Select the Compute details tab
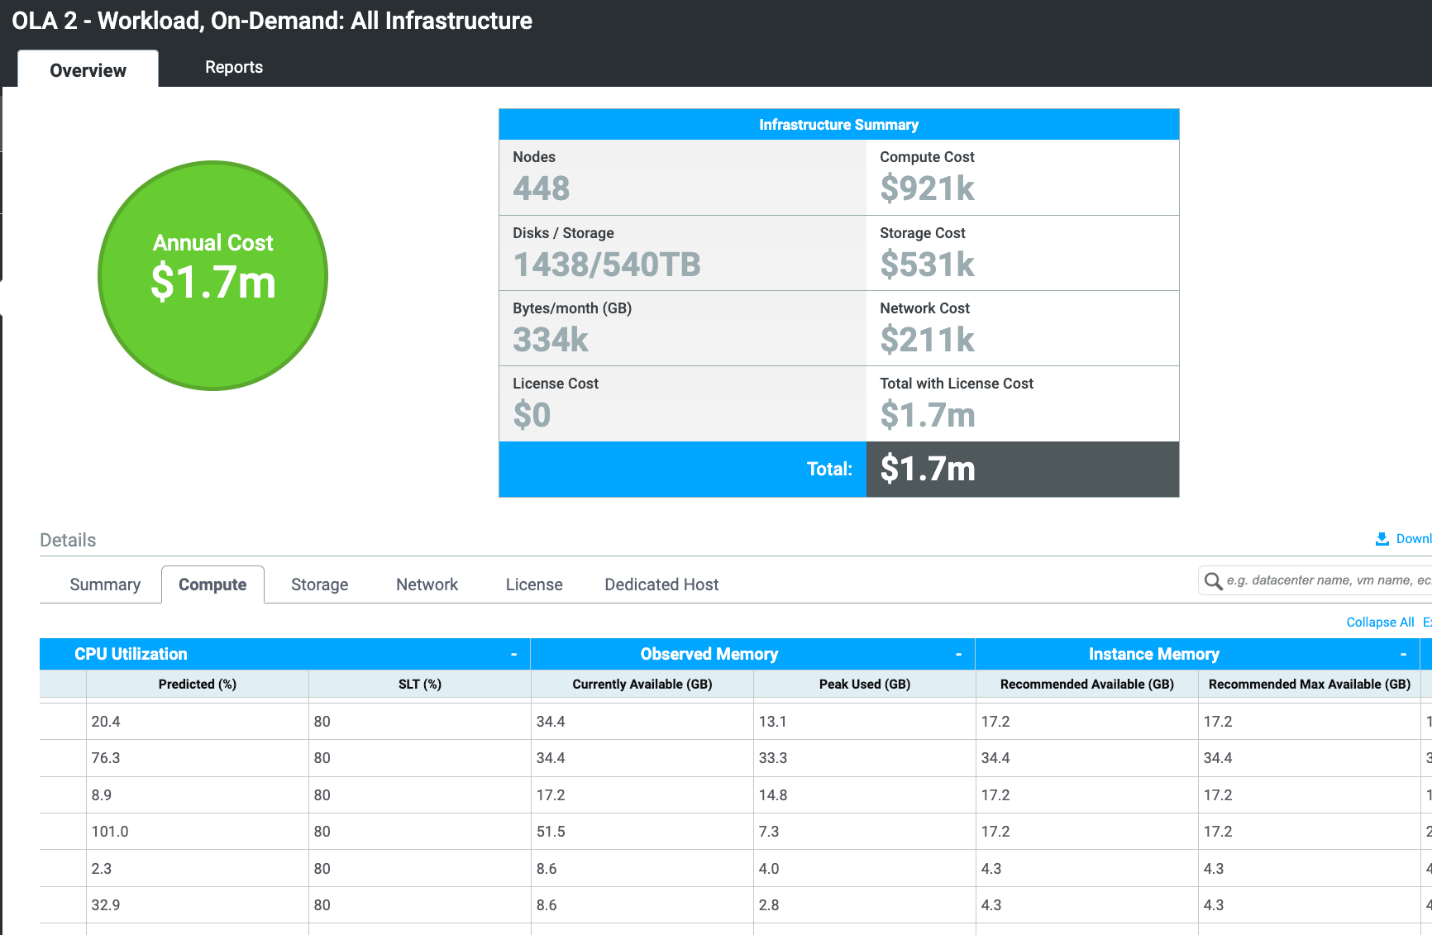The width and height of the screenshot is (1432, 935). coord(213,584)
